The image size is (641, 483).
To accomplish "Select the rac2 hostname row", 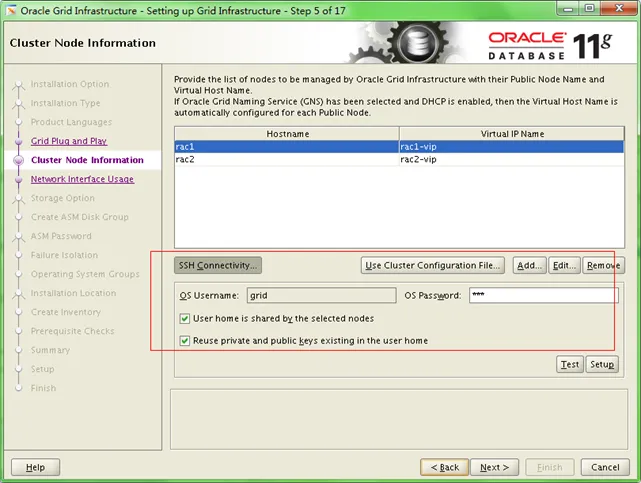I will [x=399, y=159].
